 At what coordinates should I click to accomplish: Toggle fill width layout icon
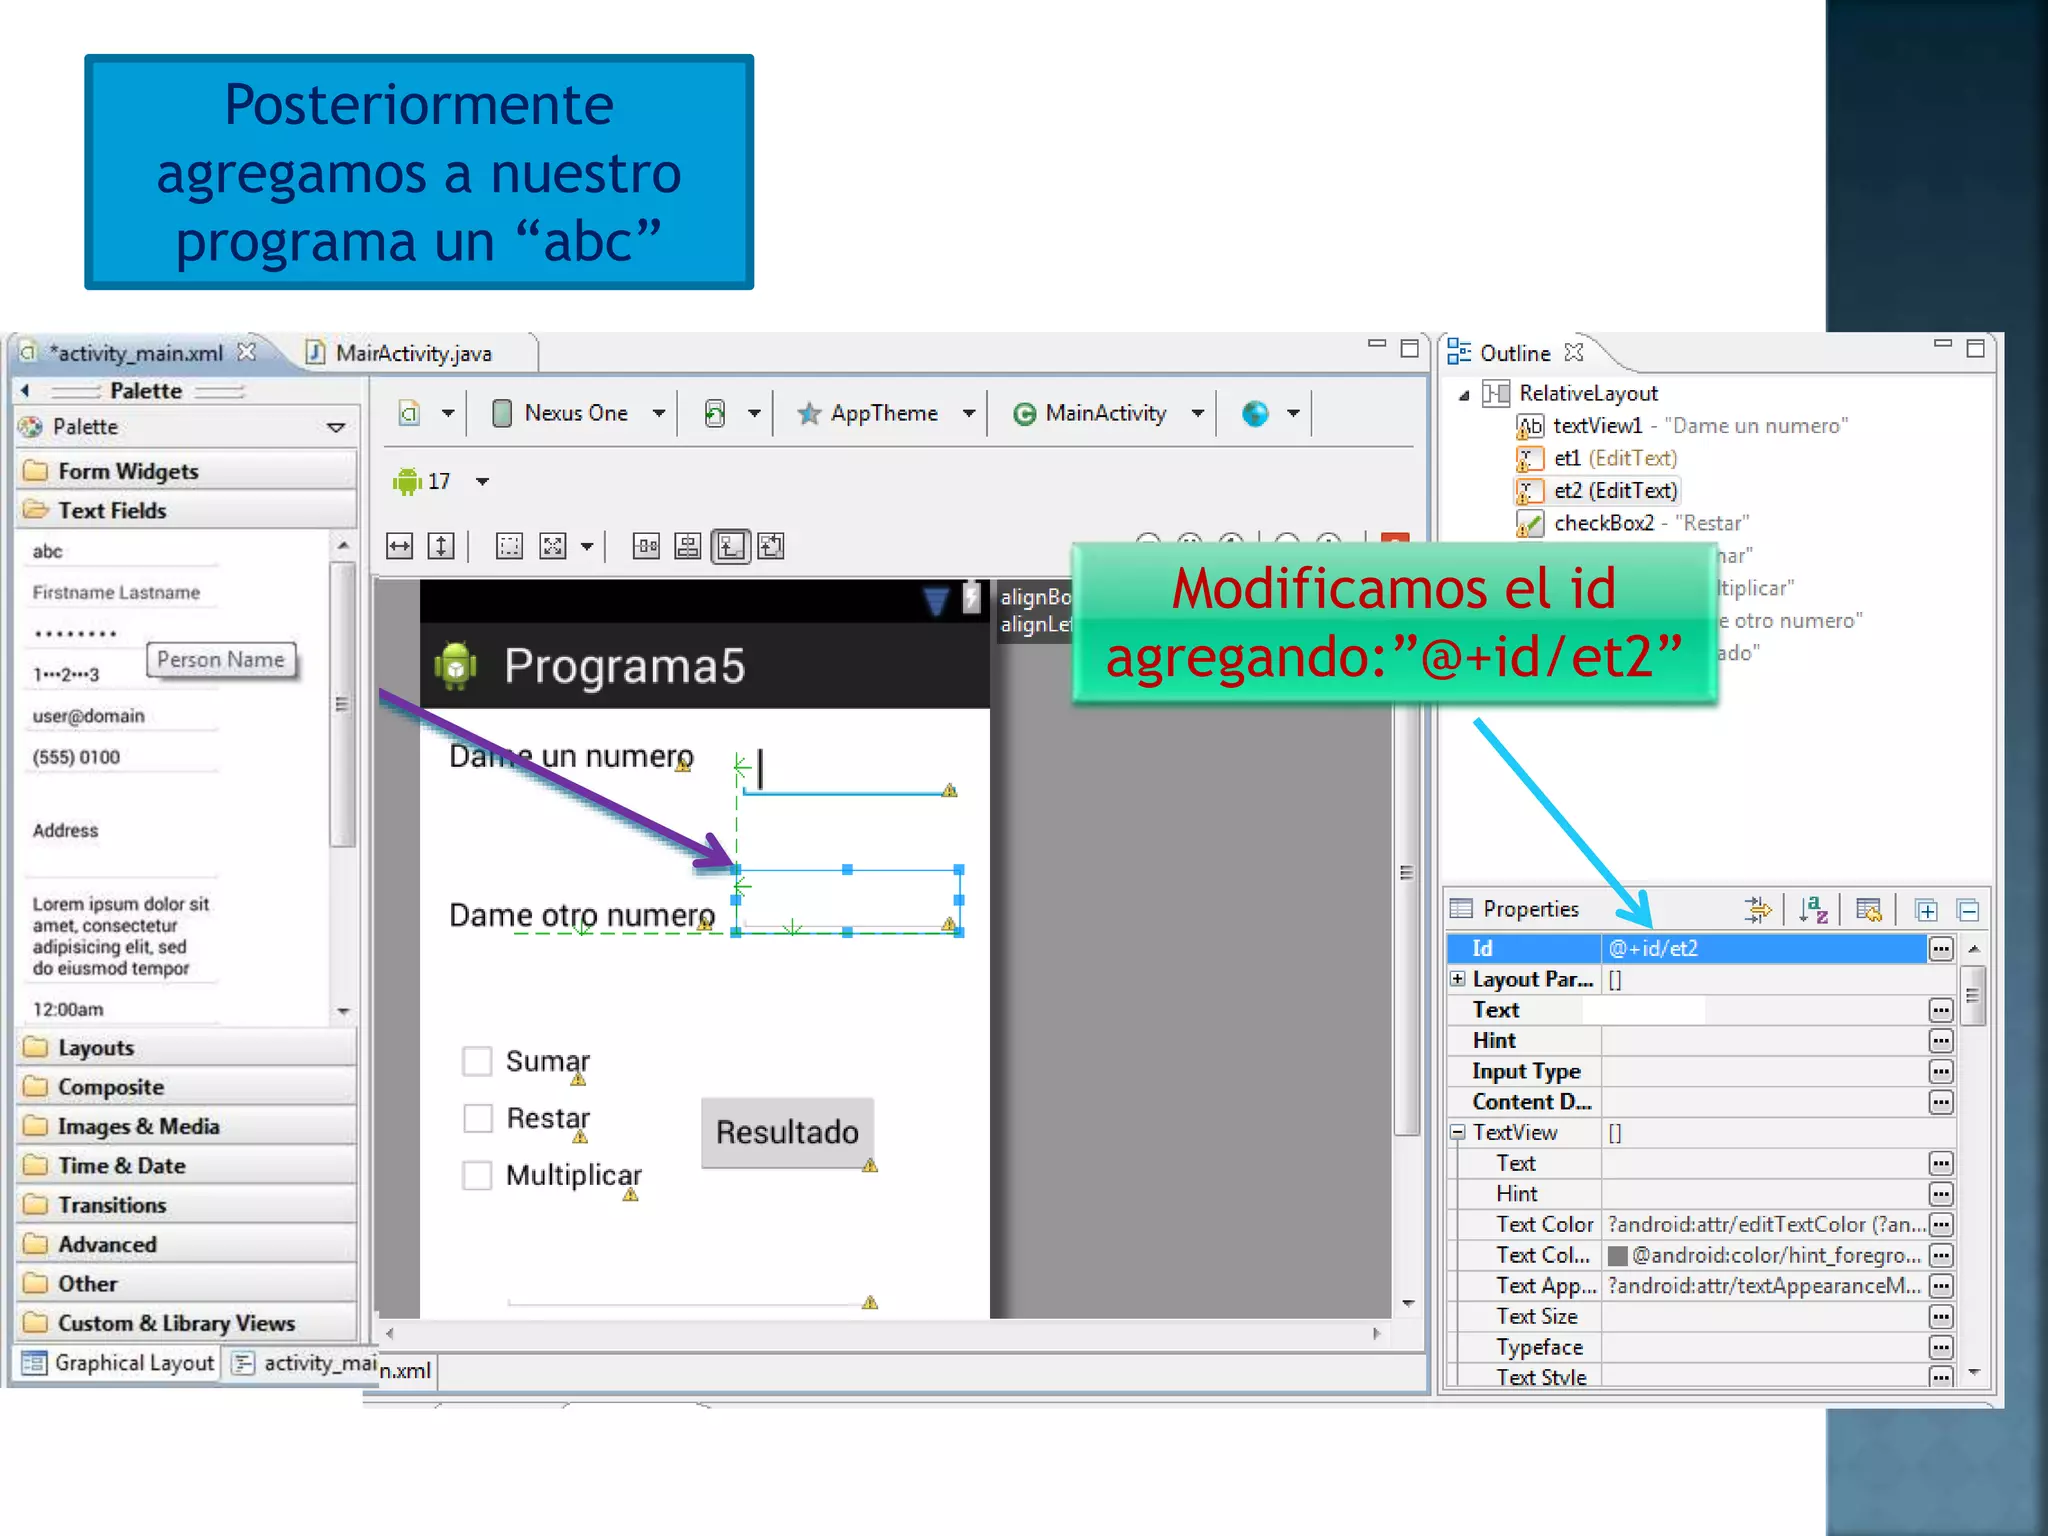(x=399, y=546)
